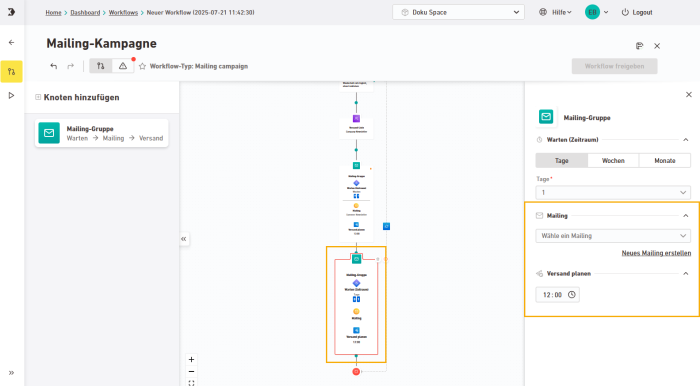Click the redo arrow in toolbar

[71, 66]
